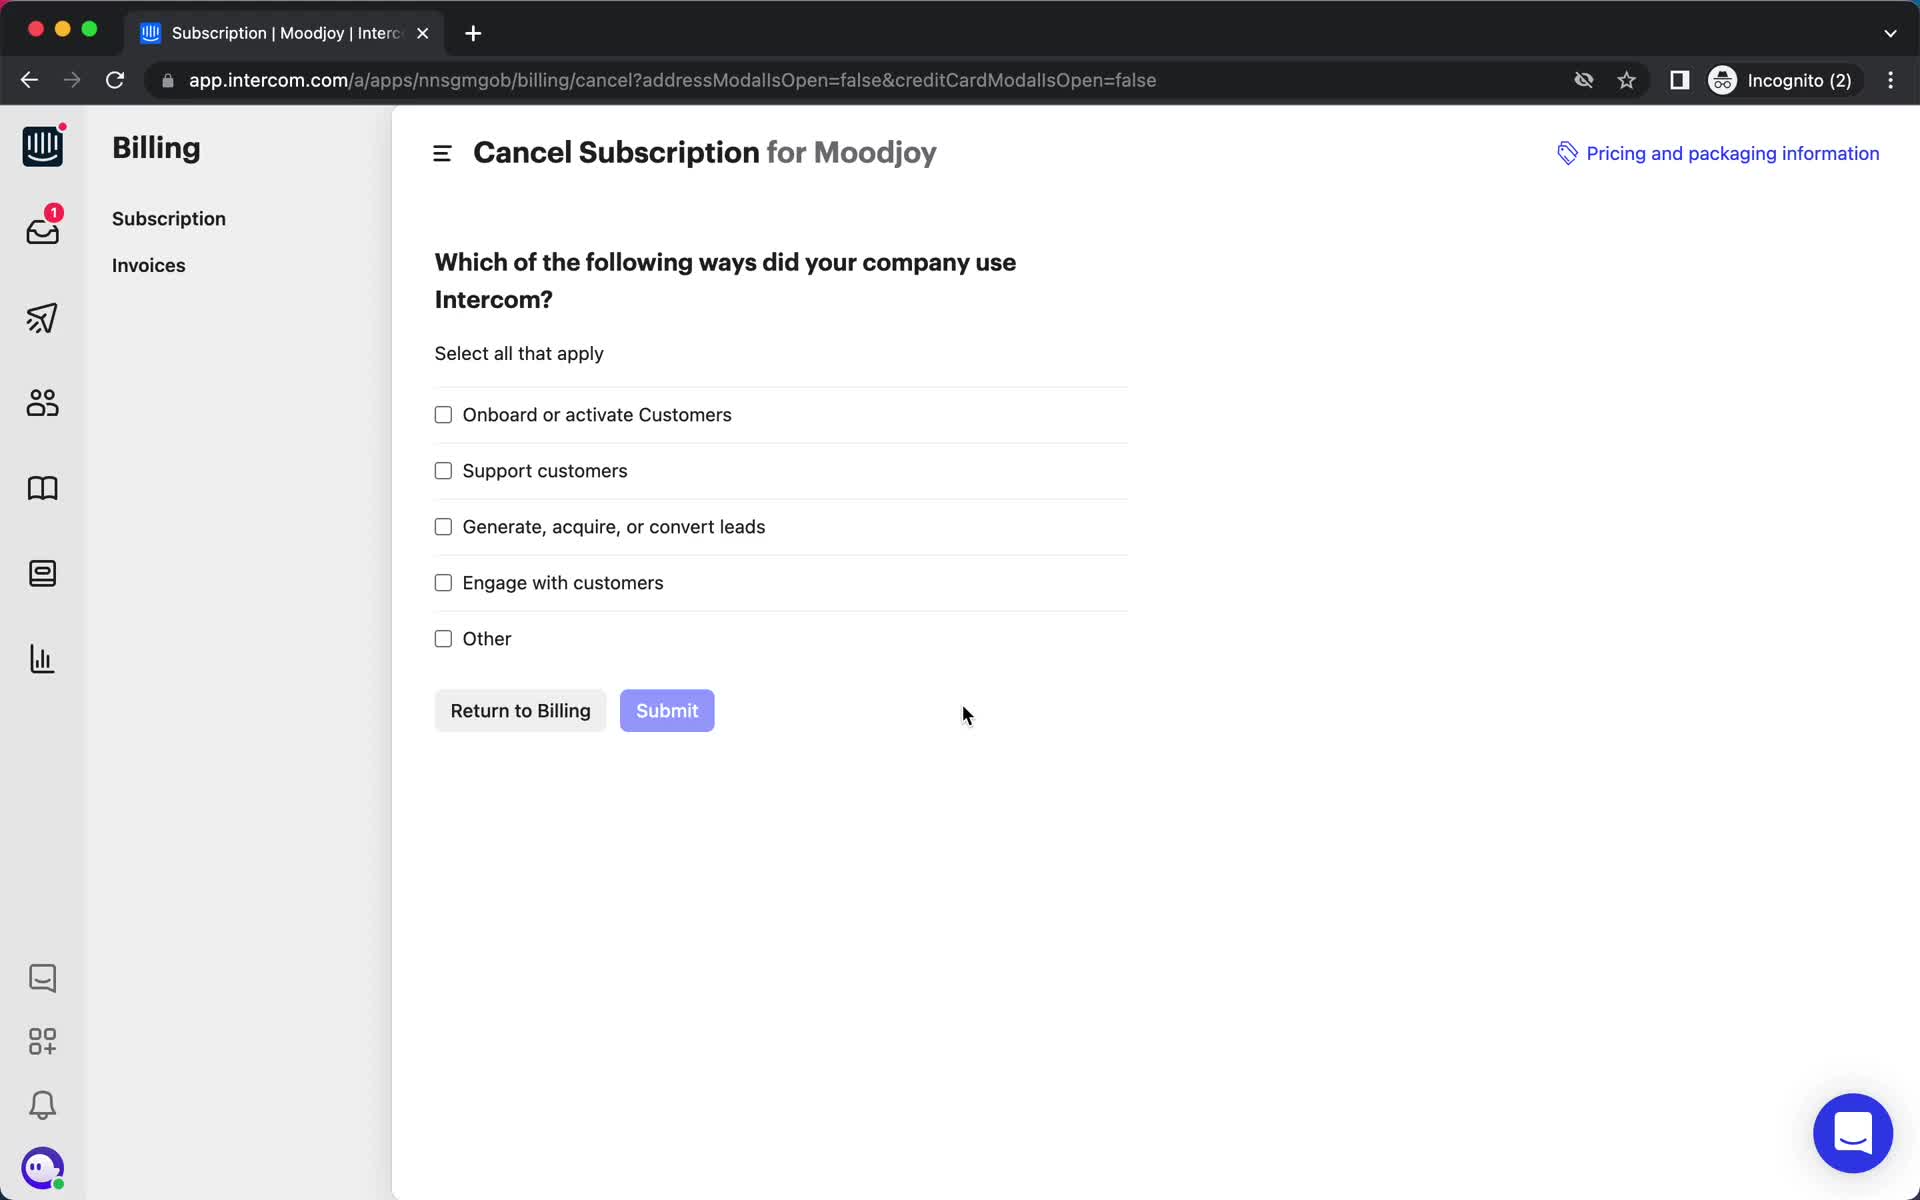
Task: Toggle the Onboard or activate Customers checkbox
Action: click(442, 413)
